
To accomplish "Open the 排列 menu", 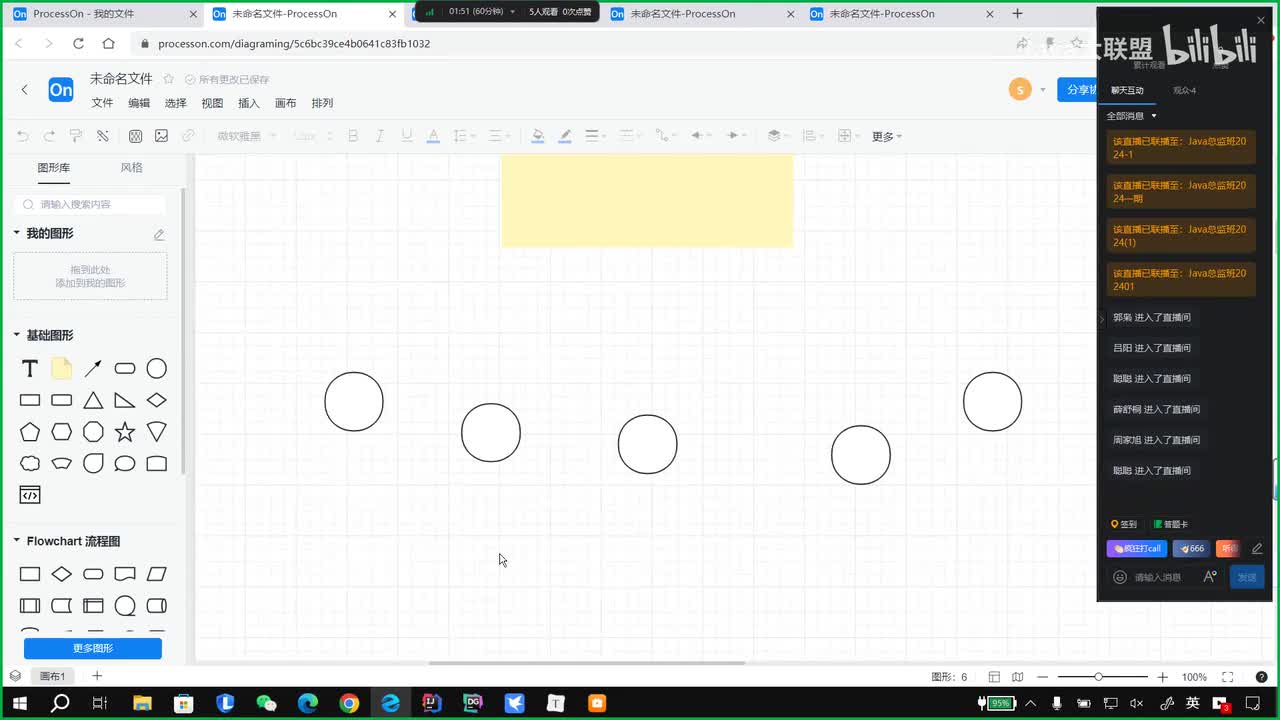I will coord(322,103).
